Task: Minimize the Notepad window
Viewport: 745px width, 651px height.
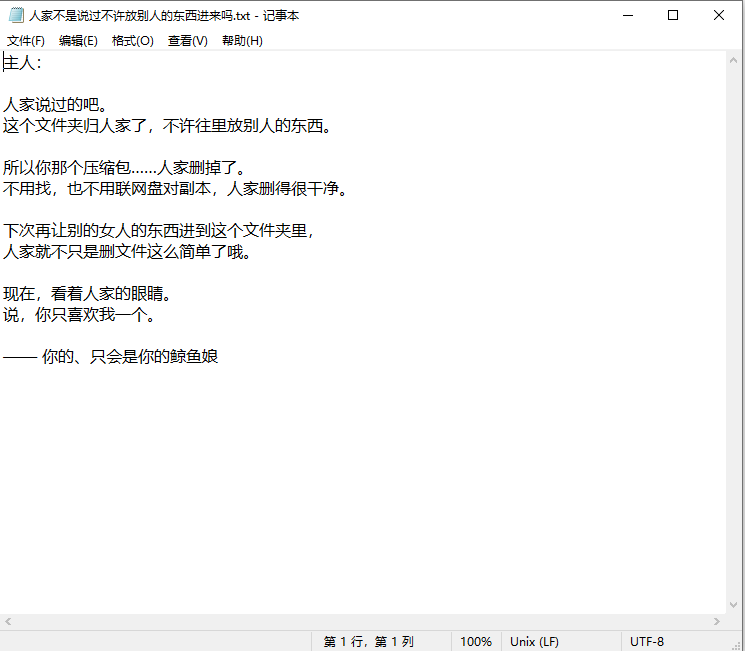Action: point(628,15)
